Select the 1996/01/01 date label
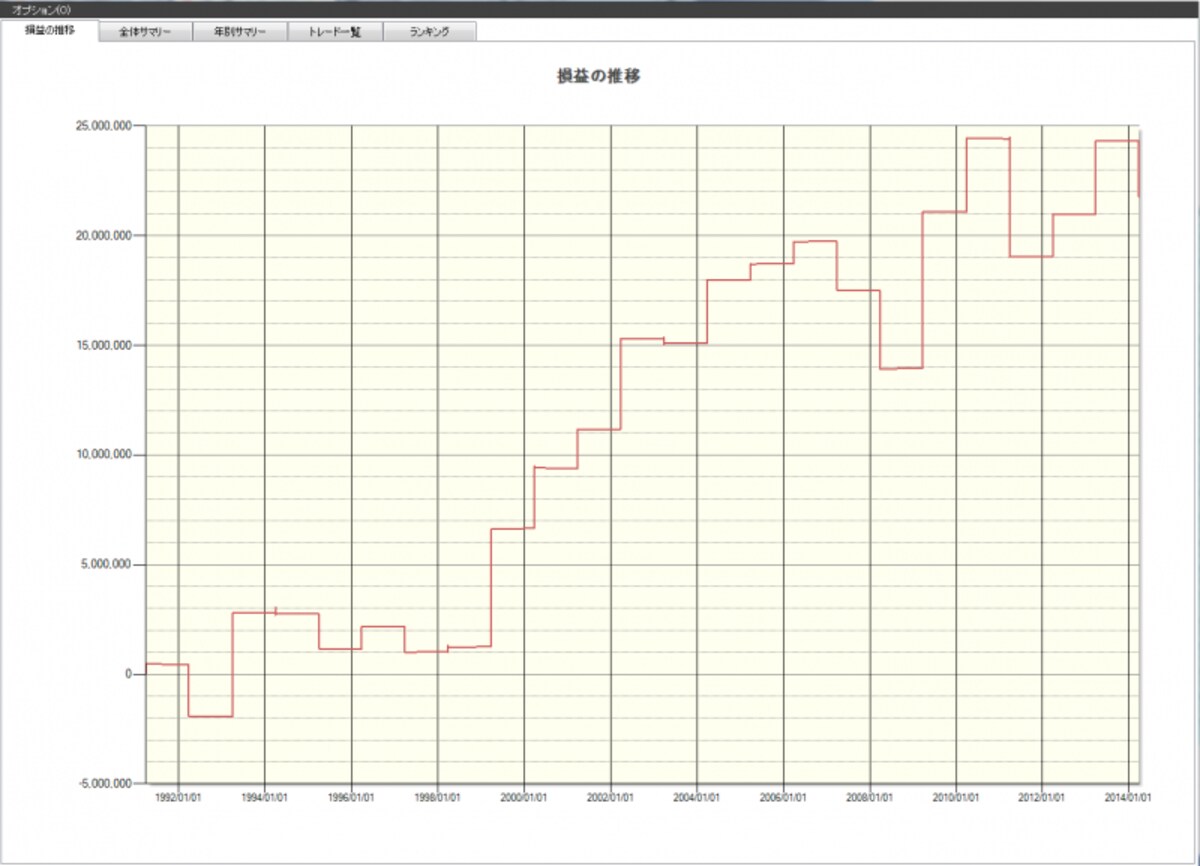This screenshot has width=1200, height=866. click(351, 798)
